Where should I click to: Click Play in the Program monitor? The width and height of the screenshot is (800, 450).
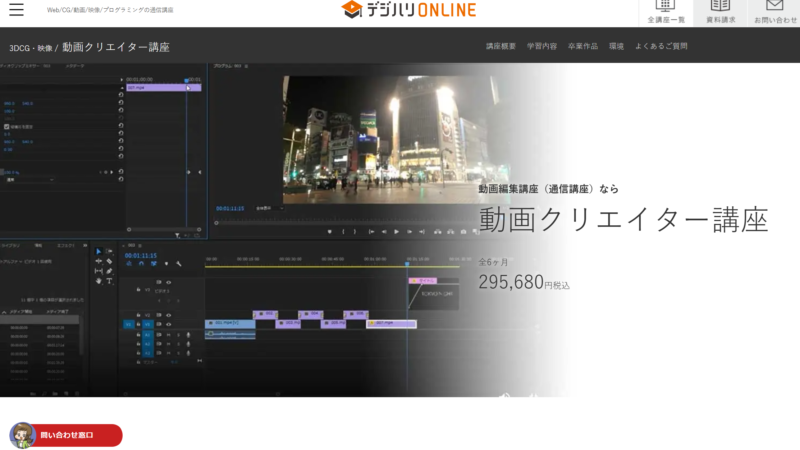[396, 232]
